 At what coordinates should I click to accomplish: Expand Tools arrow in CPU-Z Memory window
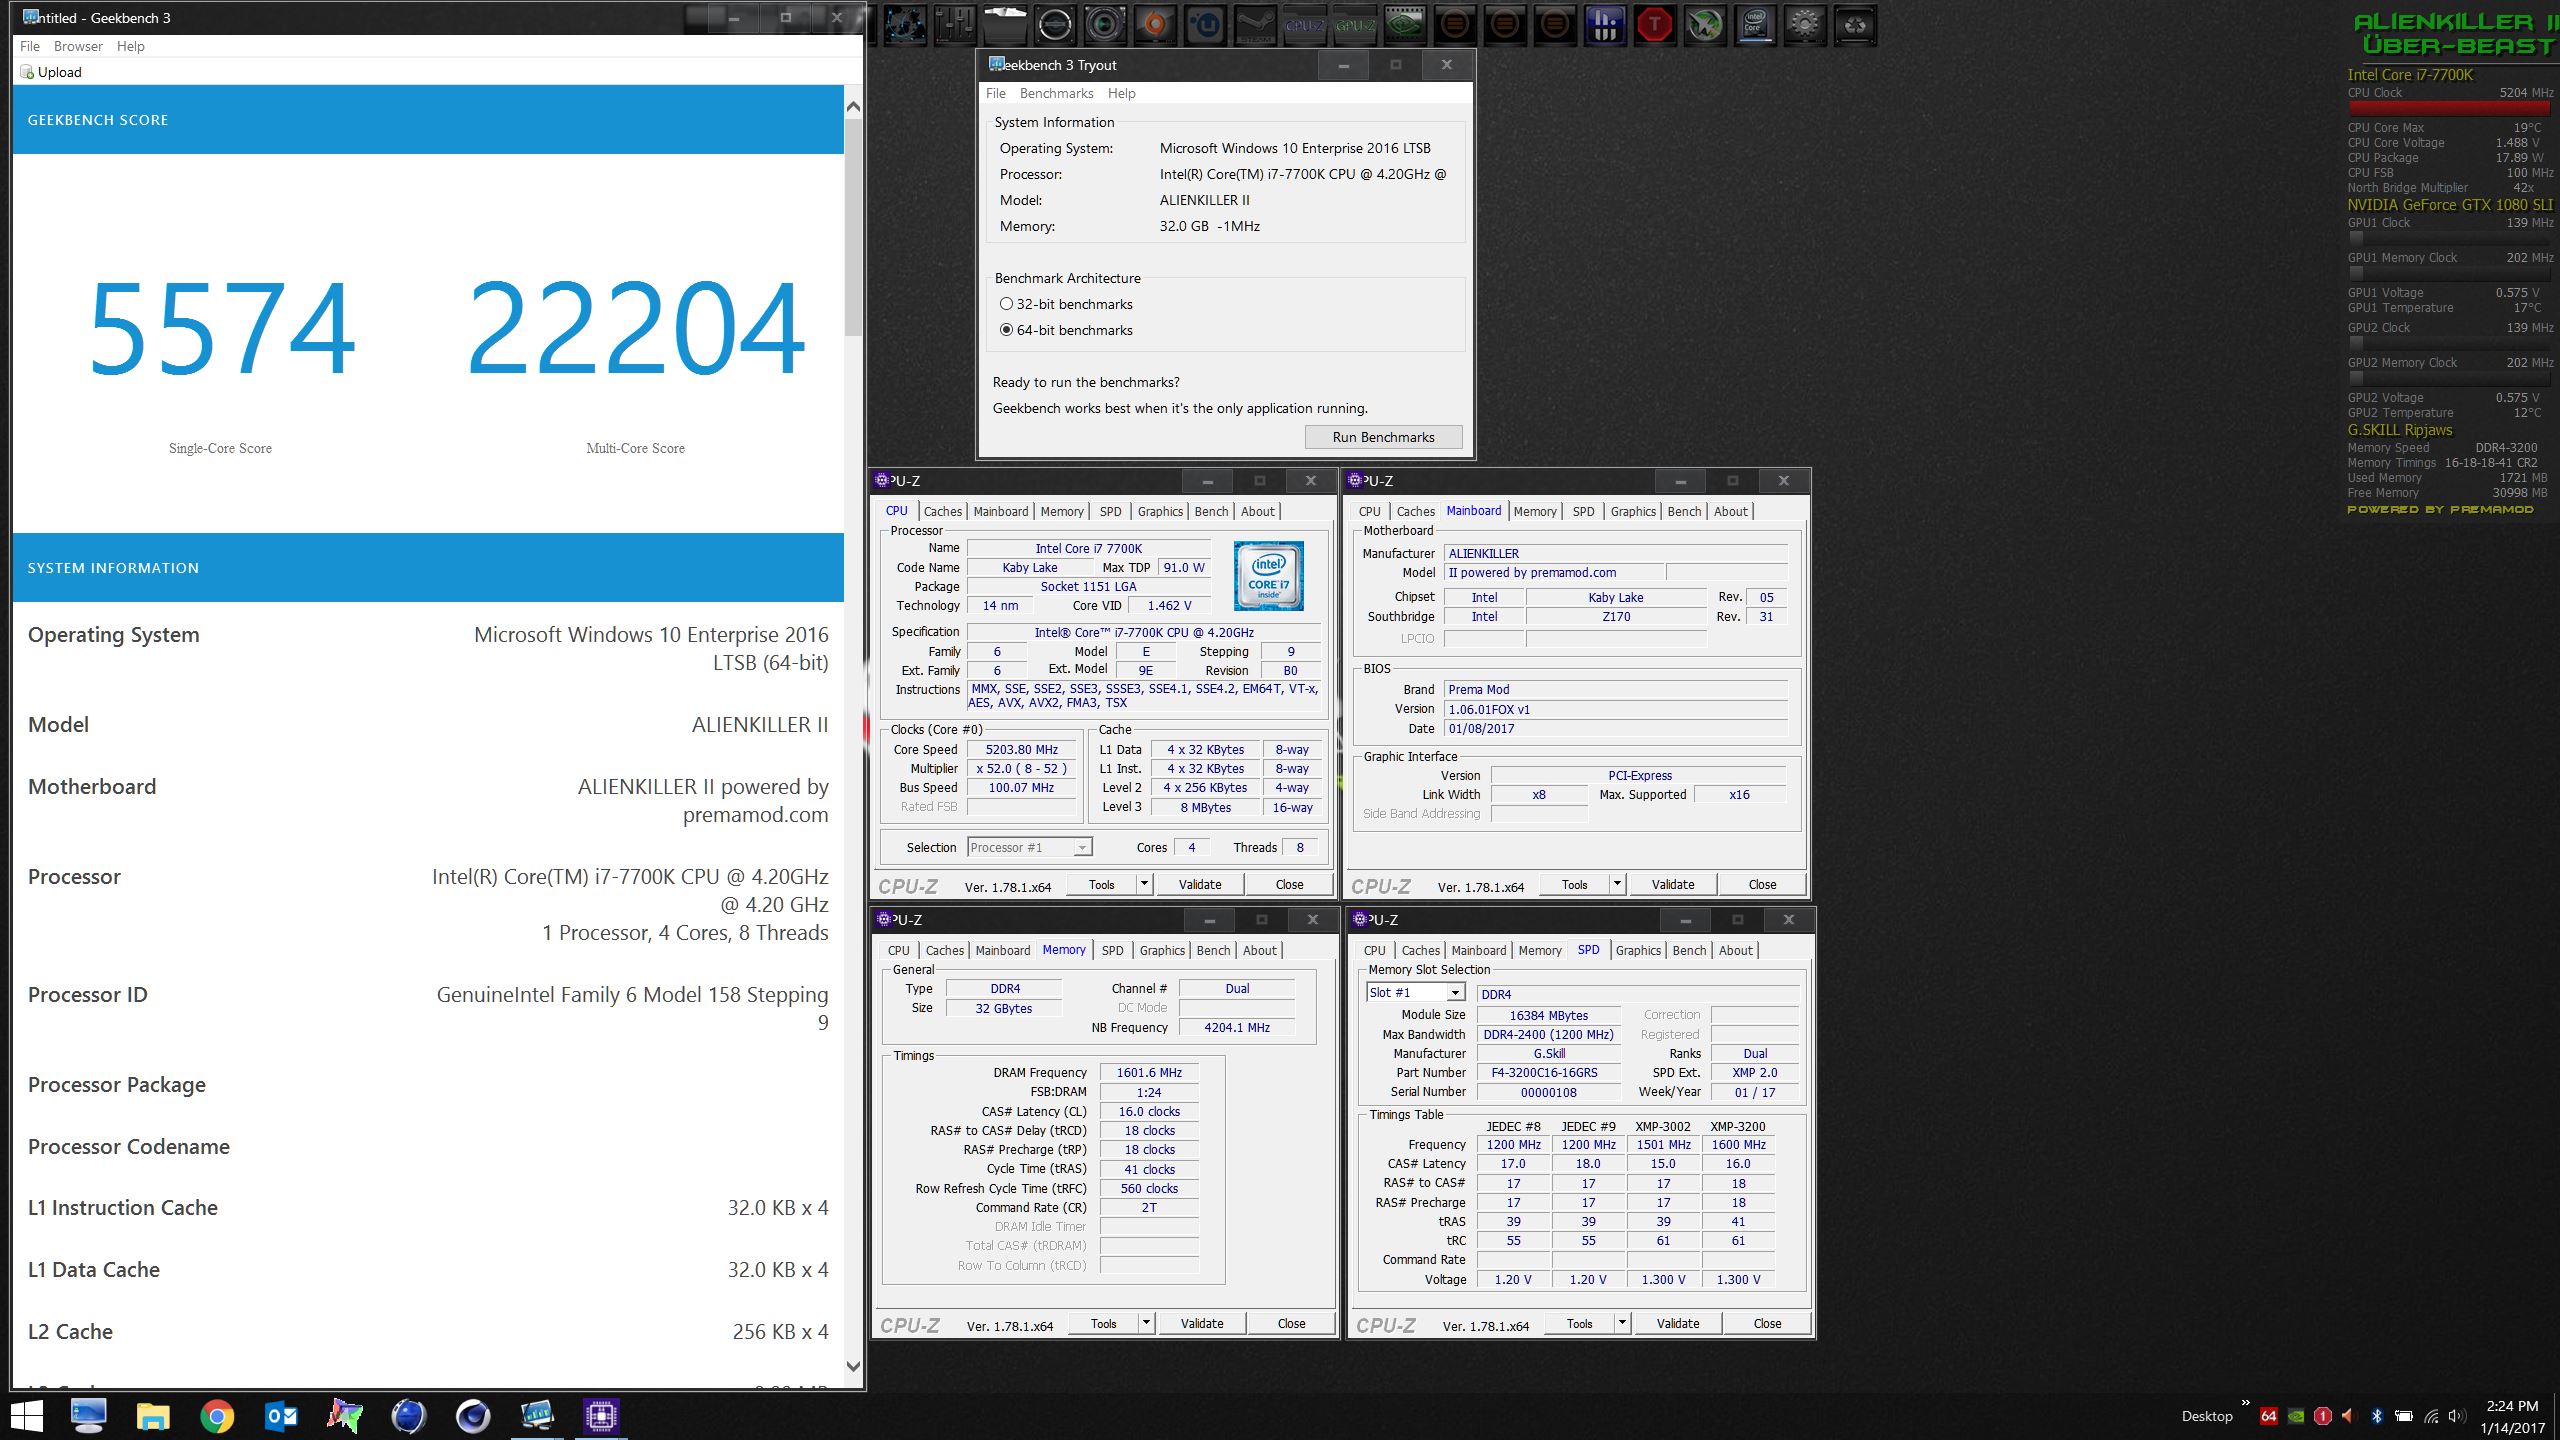[1147, 1323]
